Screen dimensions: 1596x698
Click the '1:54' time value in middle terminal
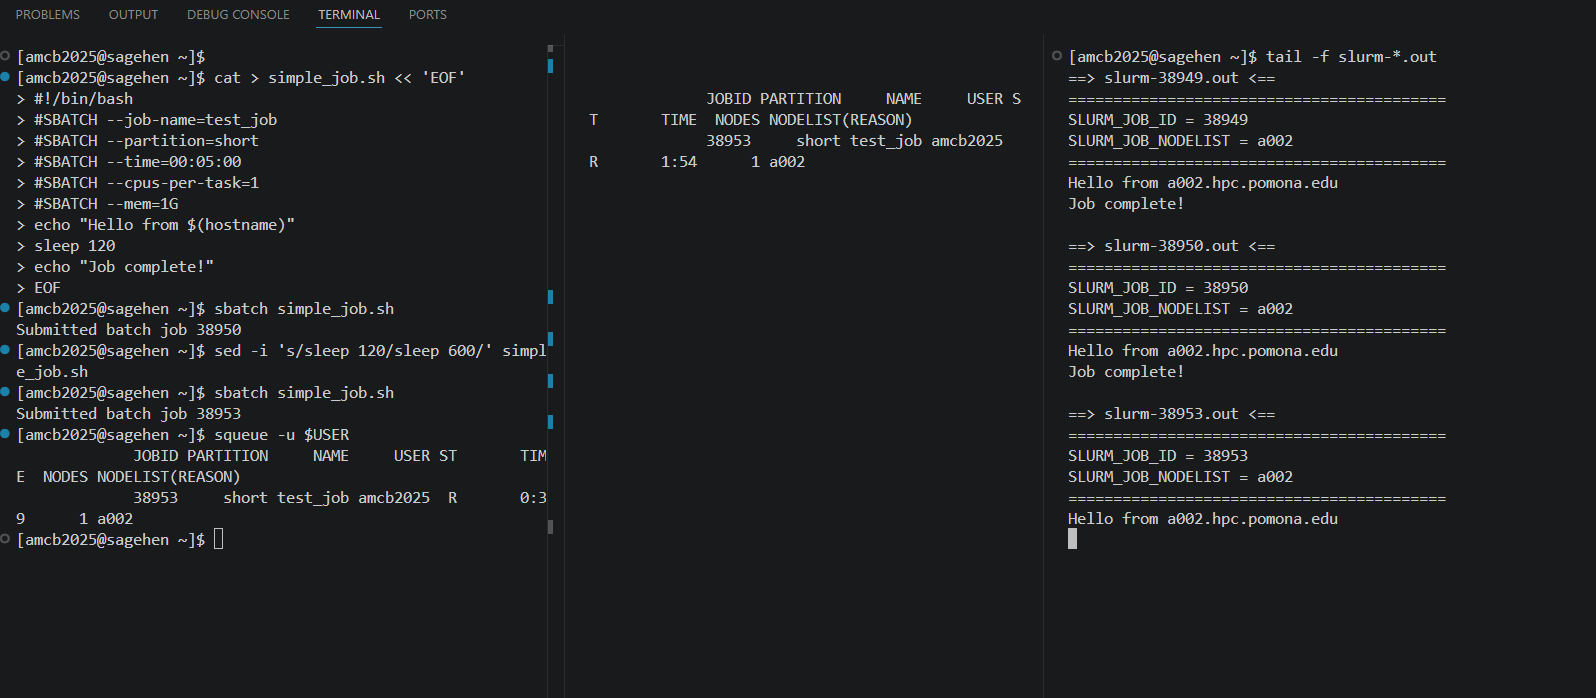(x=679, y=162)
